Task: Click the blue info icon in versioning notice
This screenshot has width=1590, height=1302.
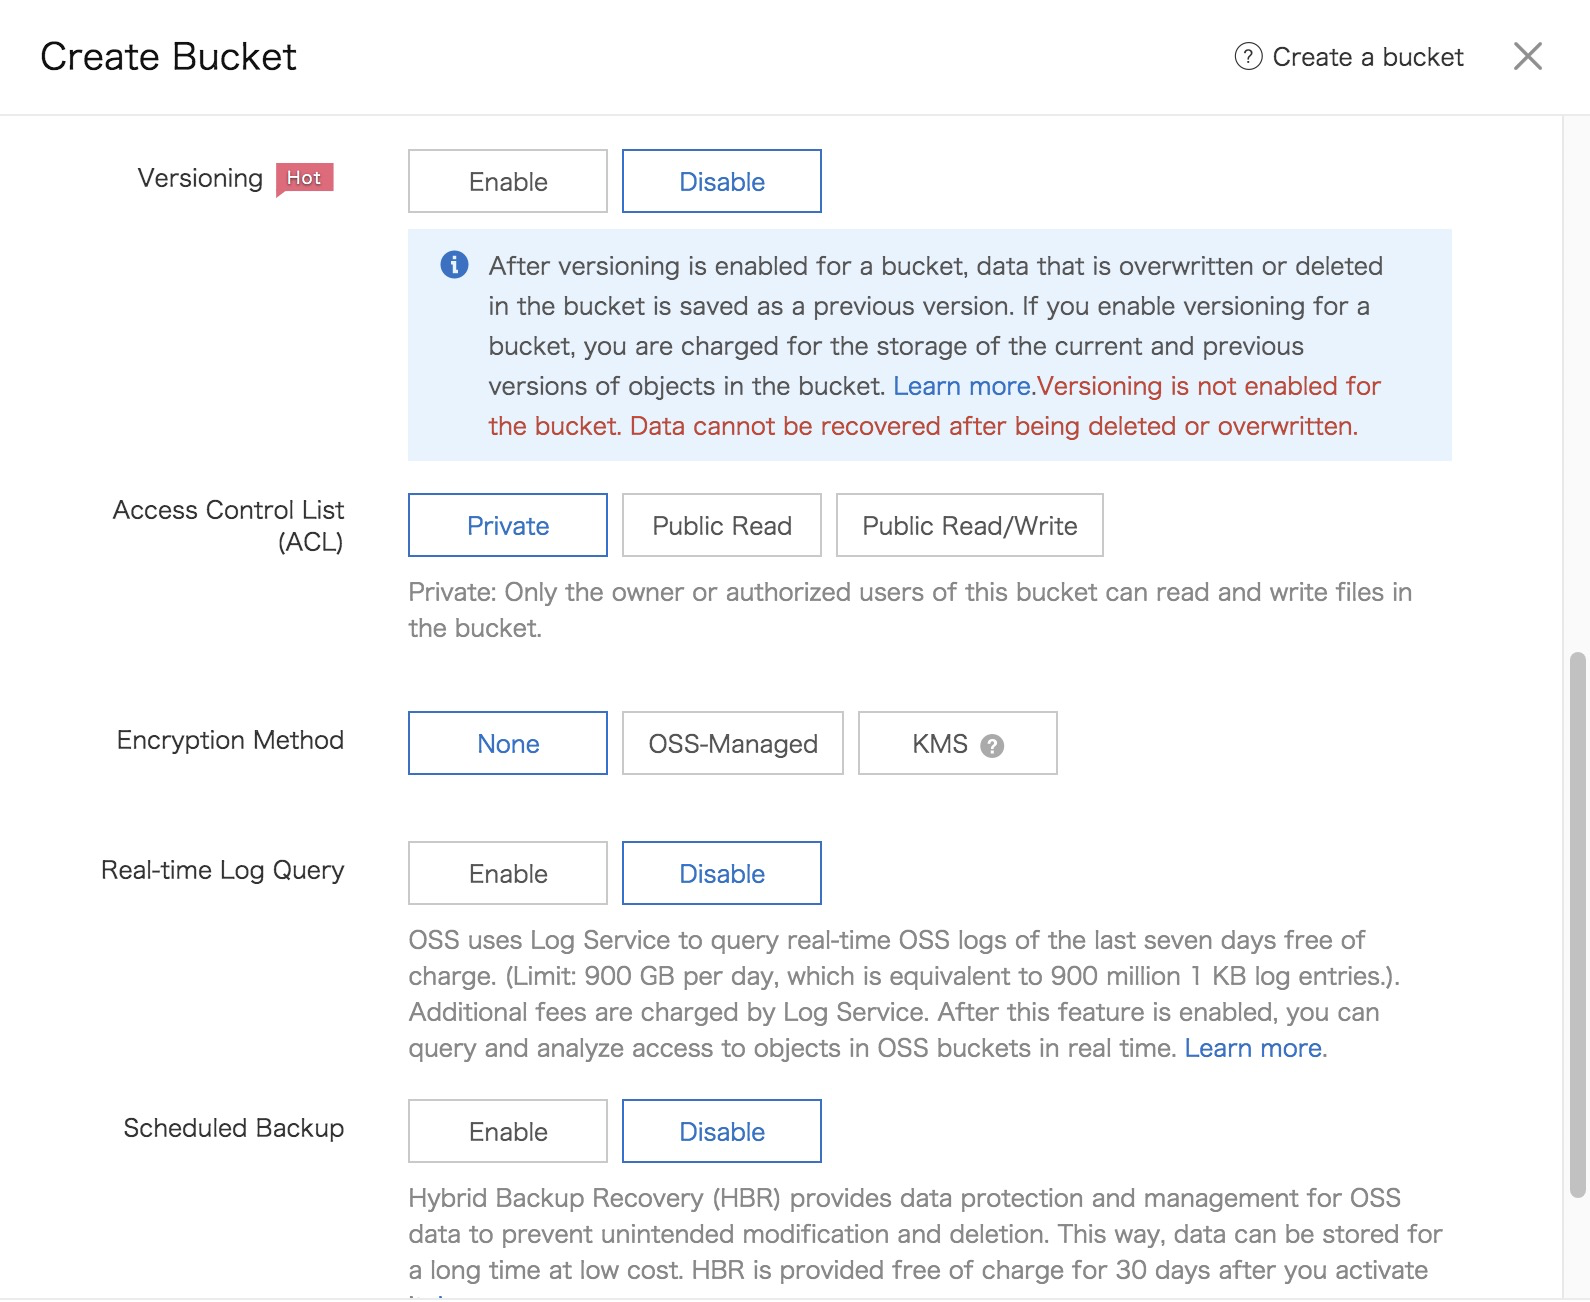Action: click(454, 265)
